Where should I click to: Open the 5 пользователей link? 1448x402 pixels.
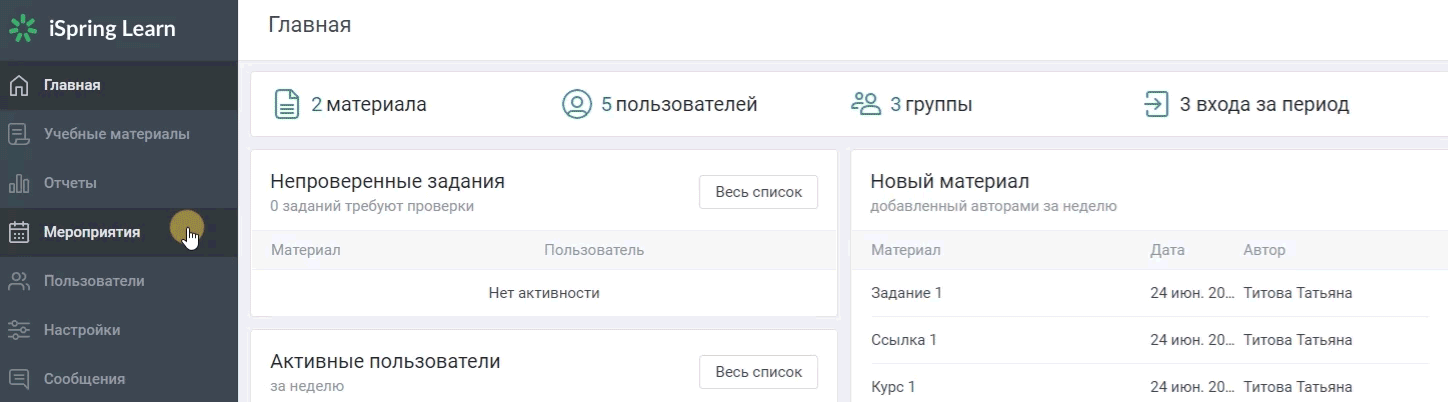tap(679, 104)
